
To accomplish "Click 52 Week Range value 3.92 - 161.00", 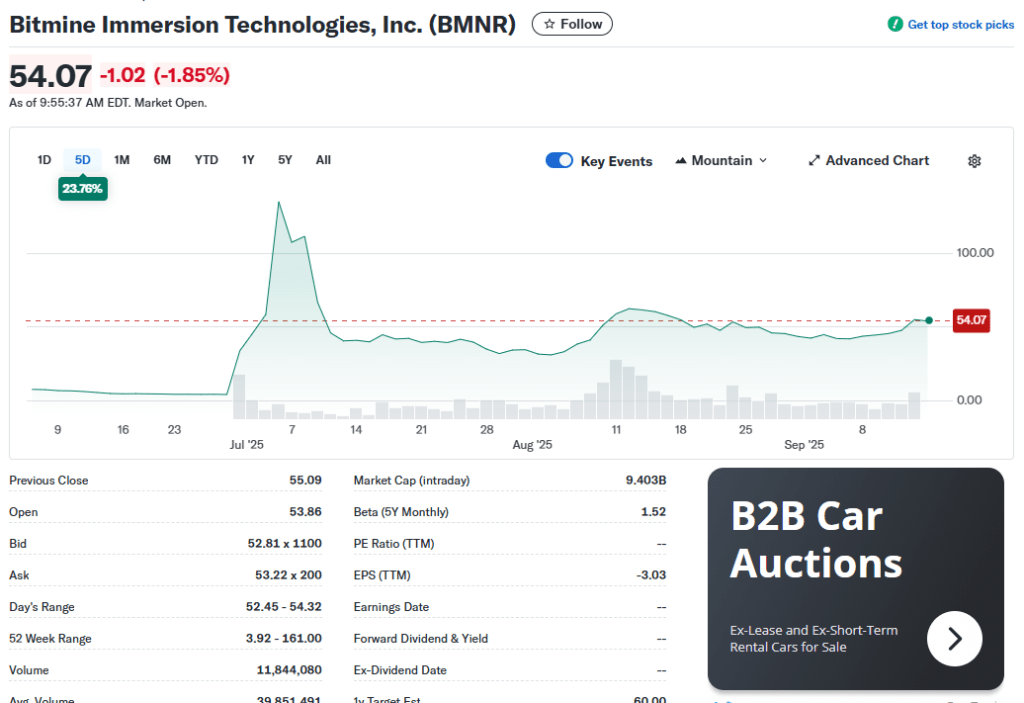I will (x=283, y=638).
